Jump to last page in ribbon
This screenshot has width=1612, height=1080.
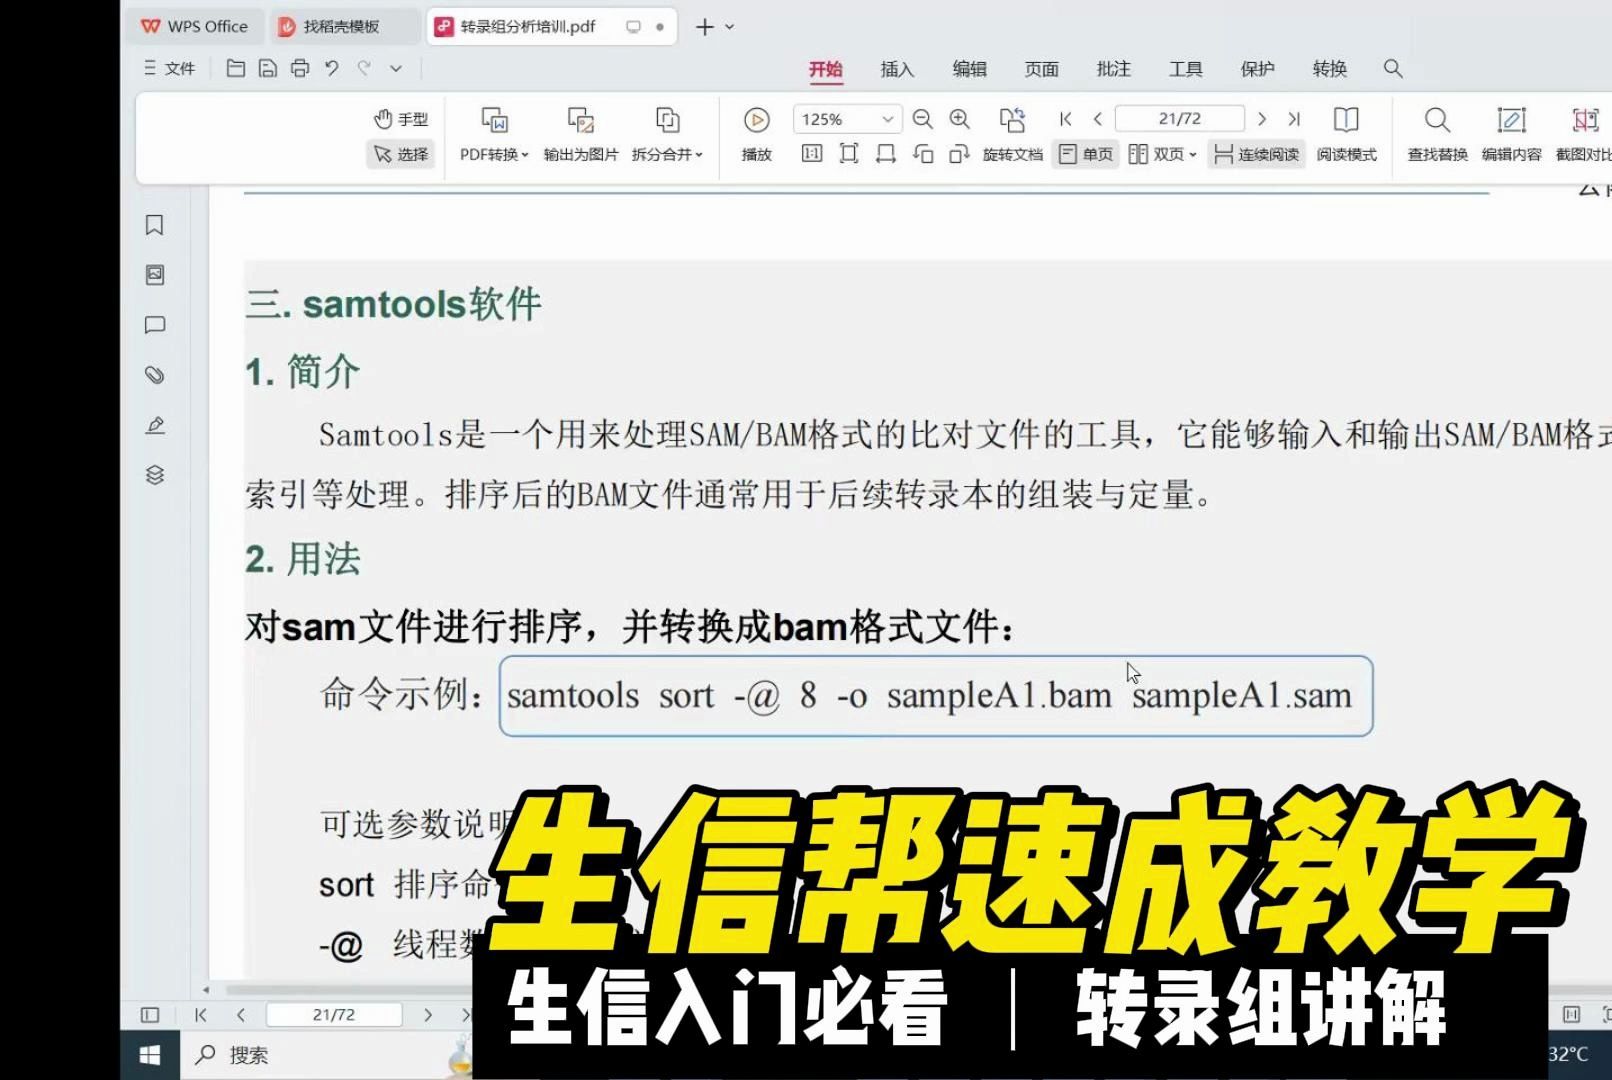(x=1294, y=119)
